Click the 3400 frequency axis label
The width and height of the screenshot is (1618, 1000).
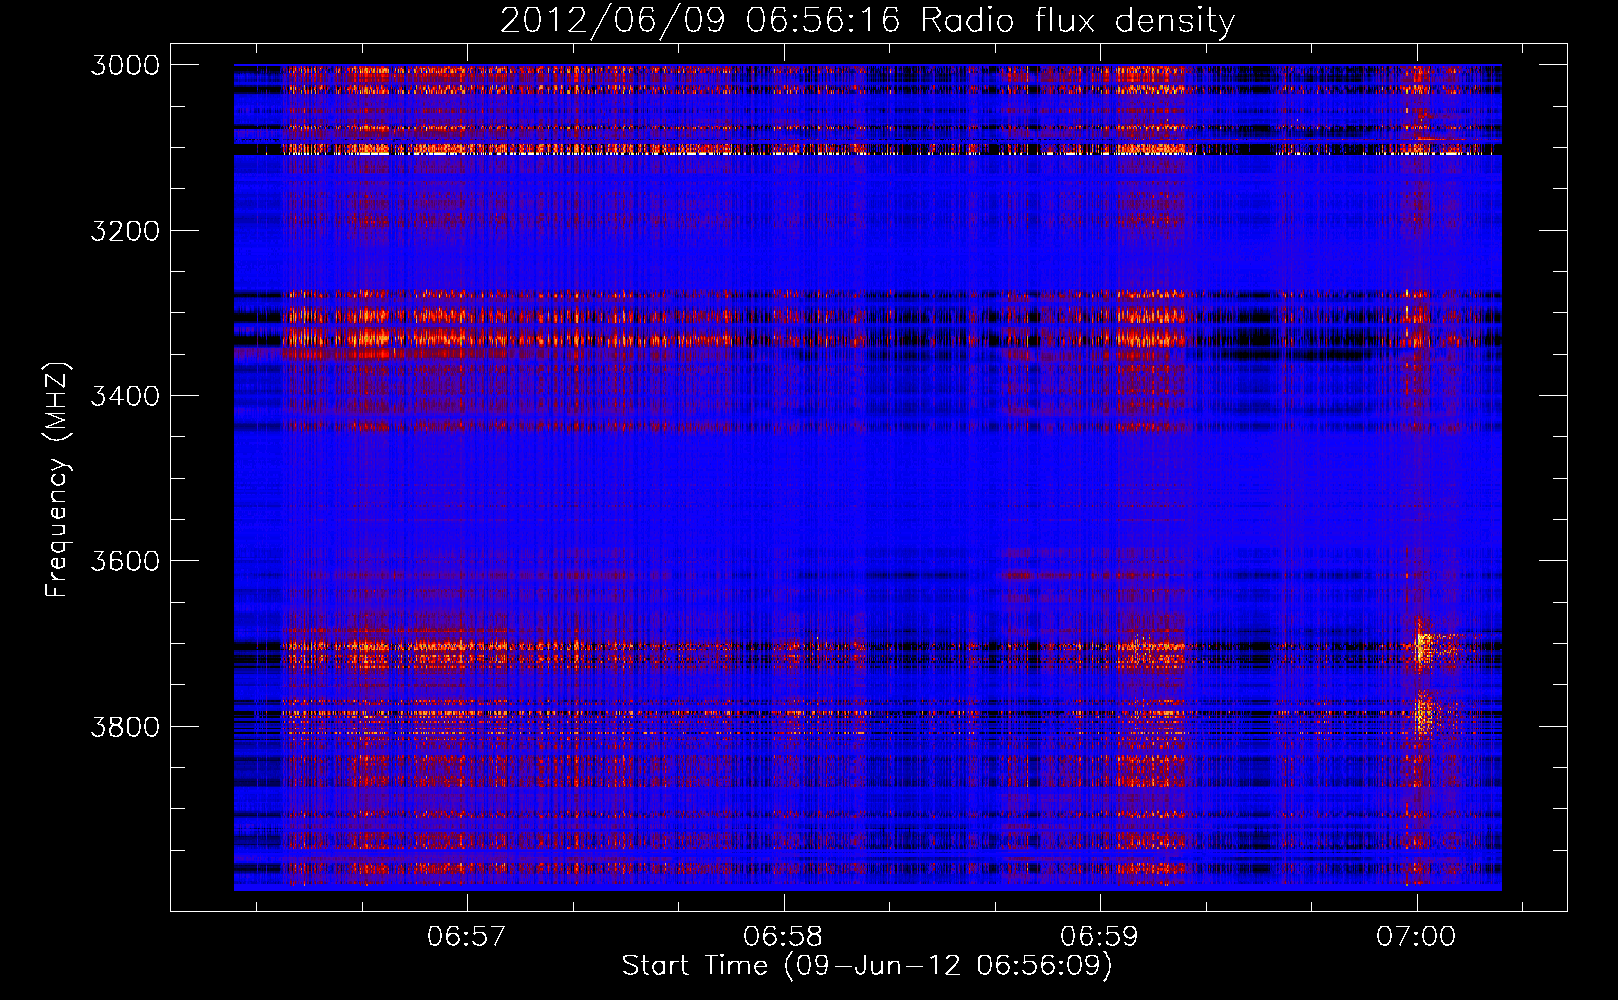[125, 396]
